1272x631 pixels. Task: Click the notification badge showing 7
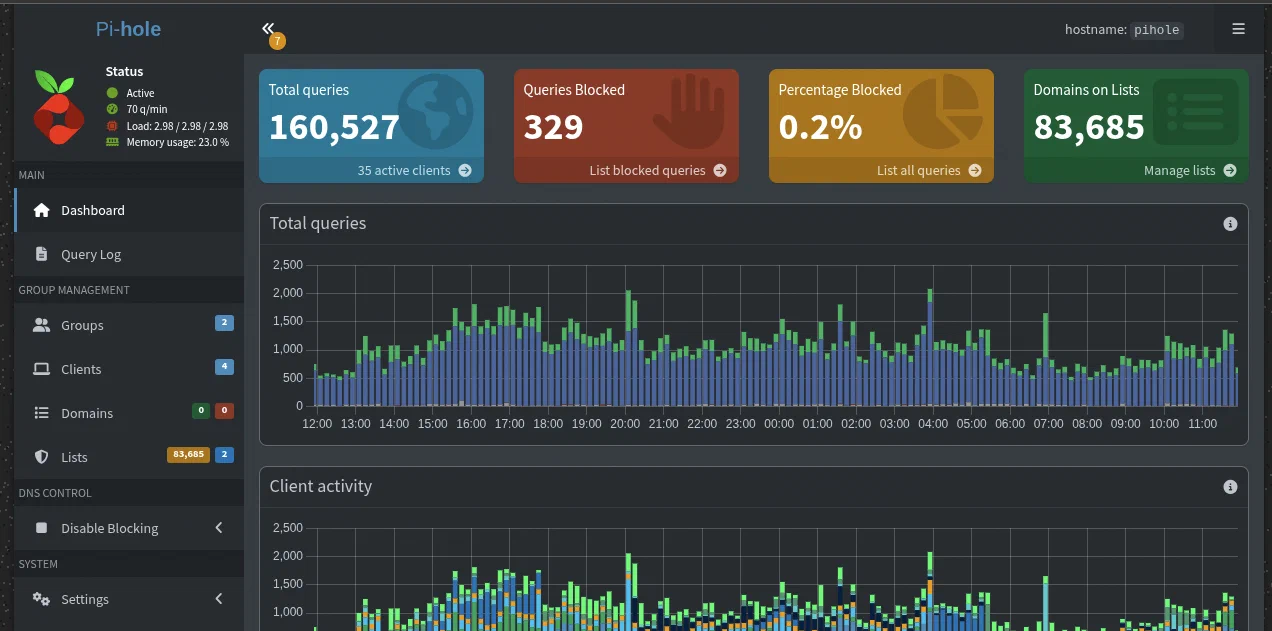tap(277, 41)
